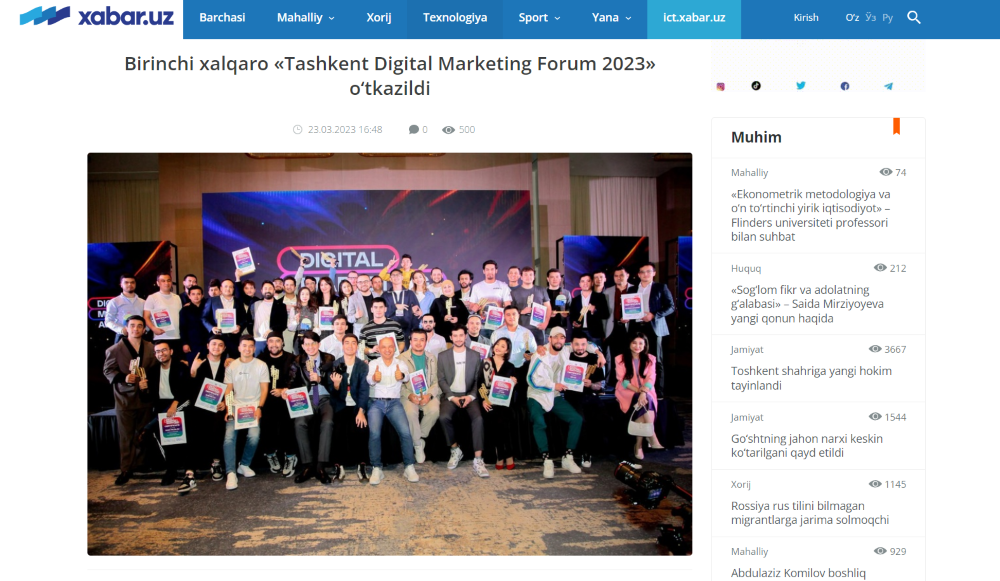Go to the ict.xabar.uz tab
Viewport: 1000px width, 581px height.
694,18
